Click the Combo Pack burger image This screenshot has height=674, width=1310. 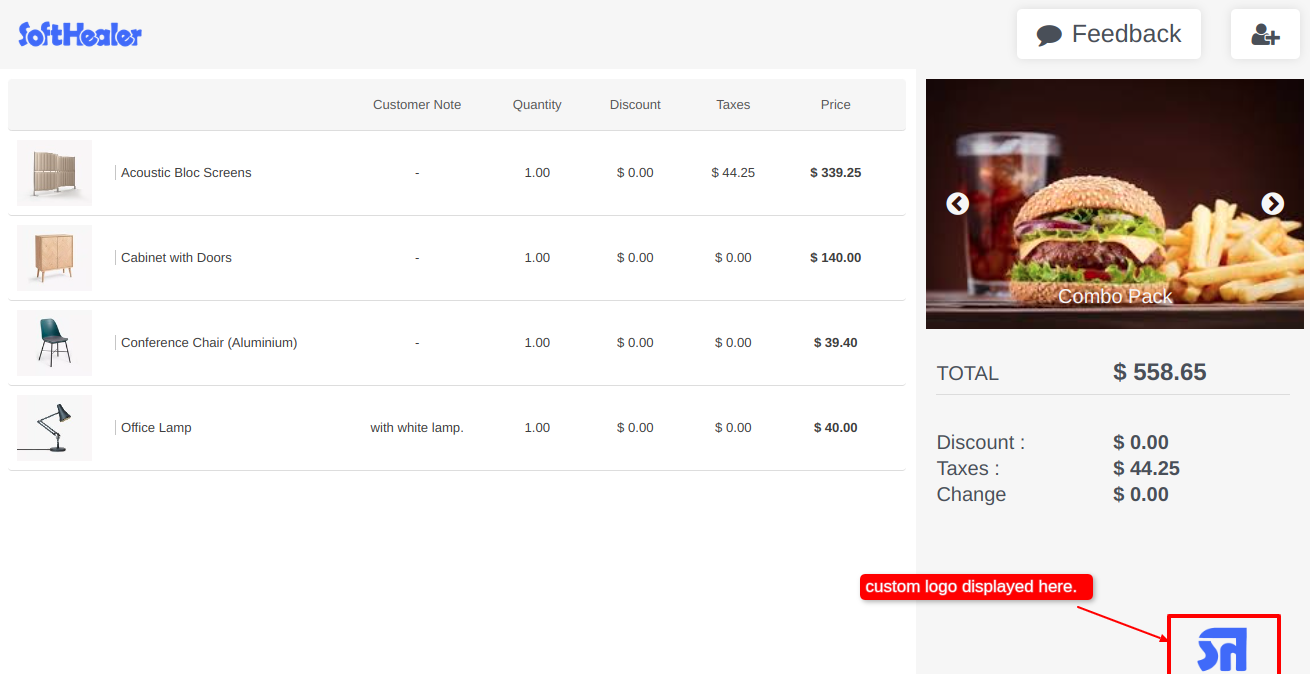1115,204
